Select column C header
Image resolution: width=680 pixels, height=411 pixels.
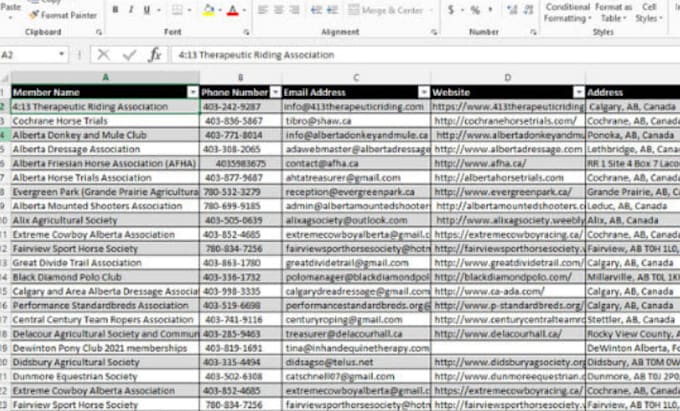coord(356,77)
